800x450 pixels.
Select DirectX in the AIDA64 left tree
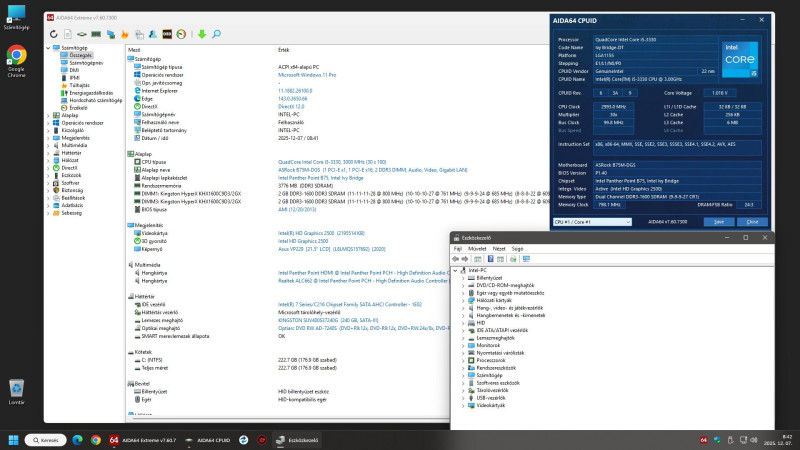(x=70, y=168)
